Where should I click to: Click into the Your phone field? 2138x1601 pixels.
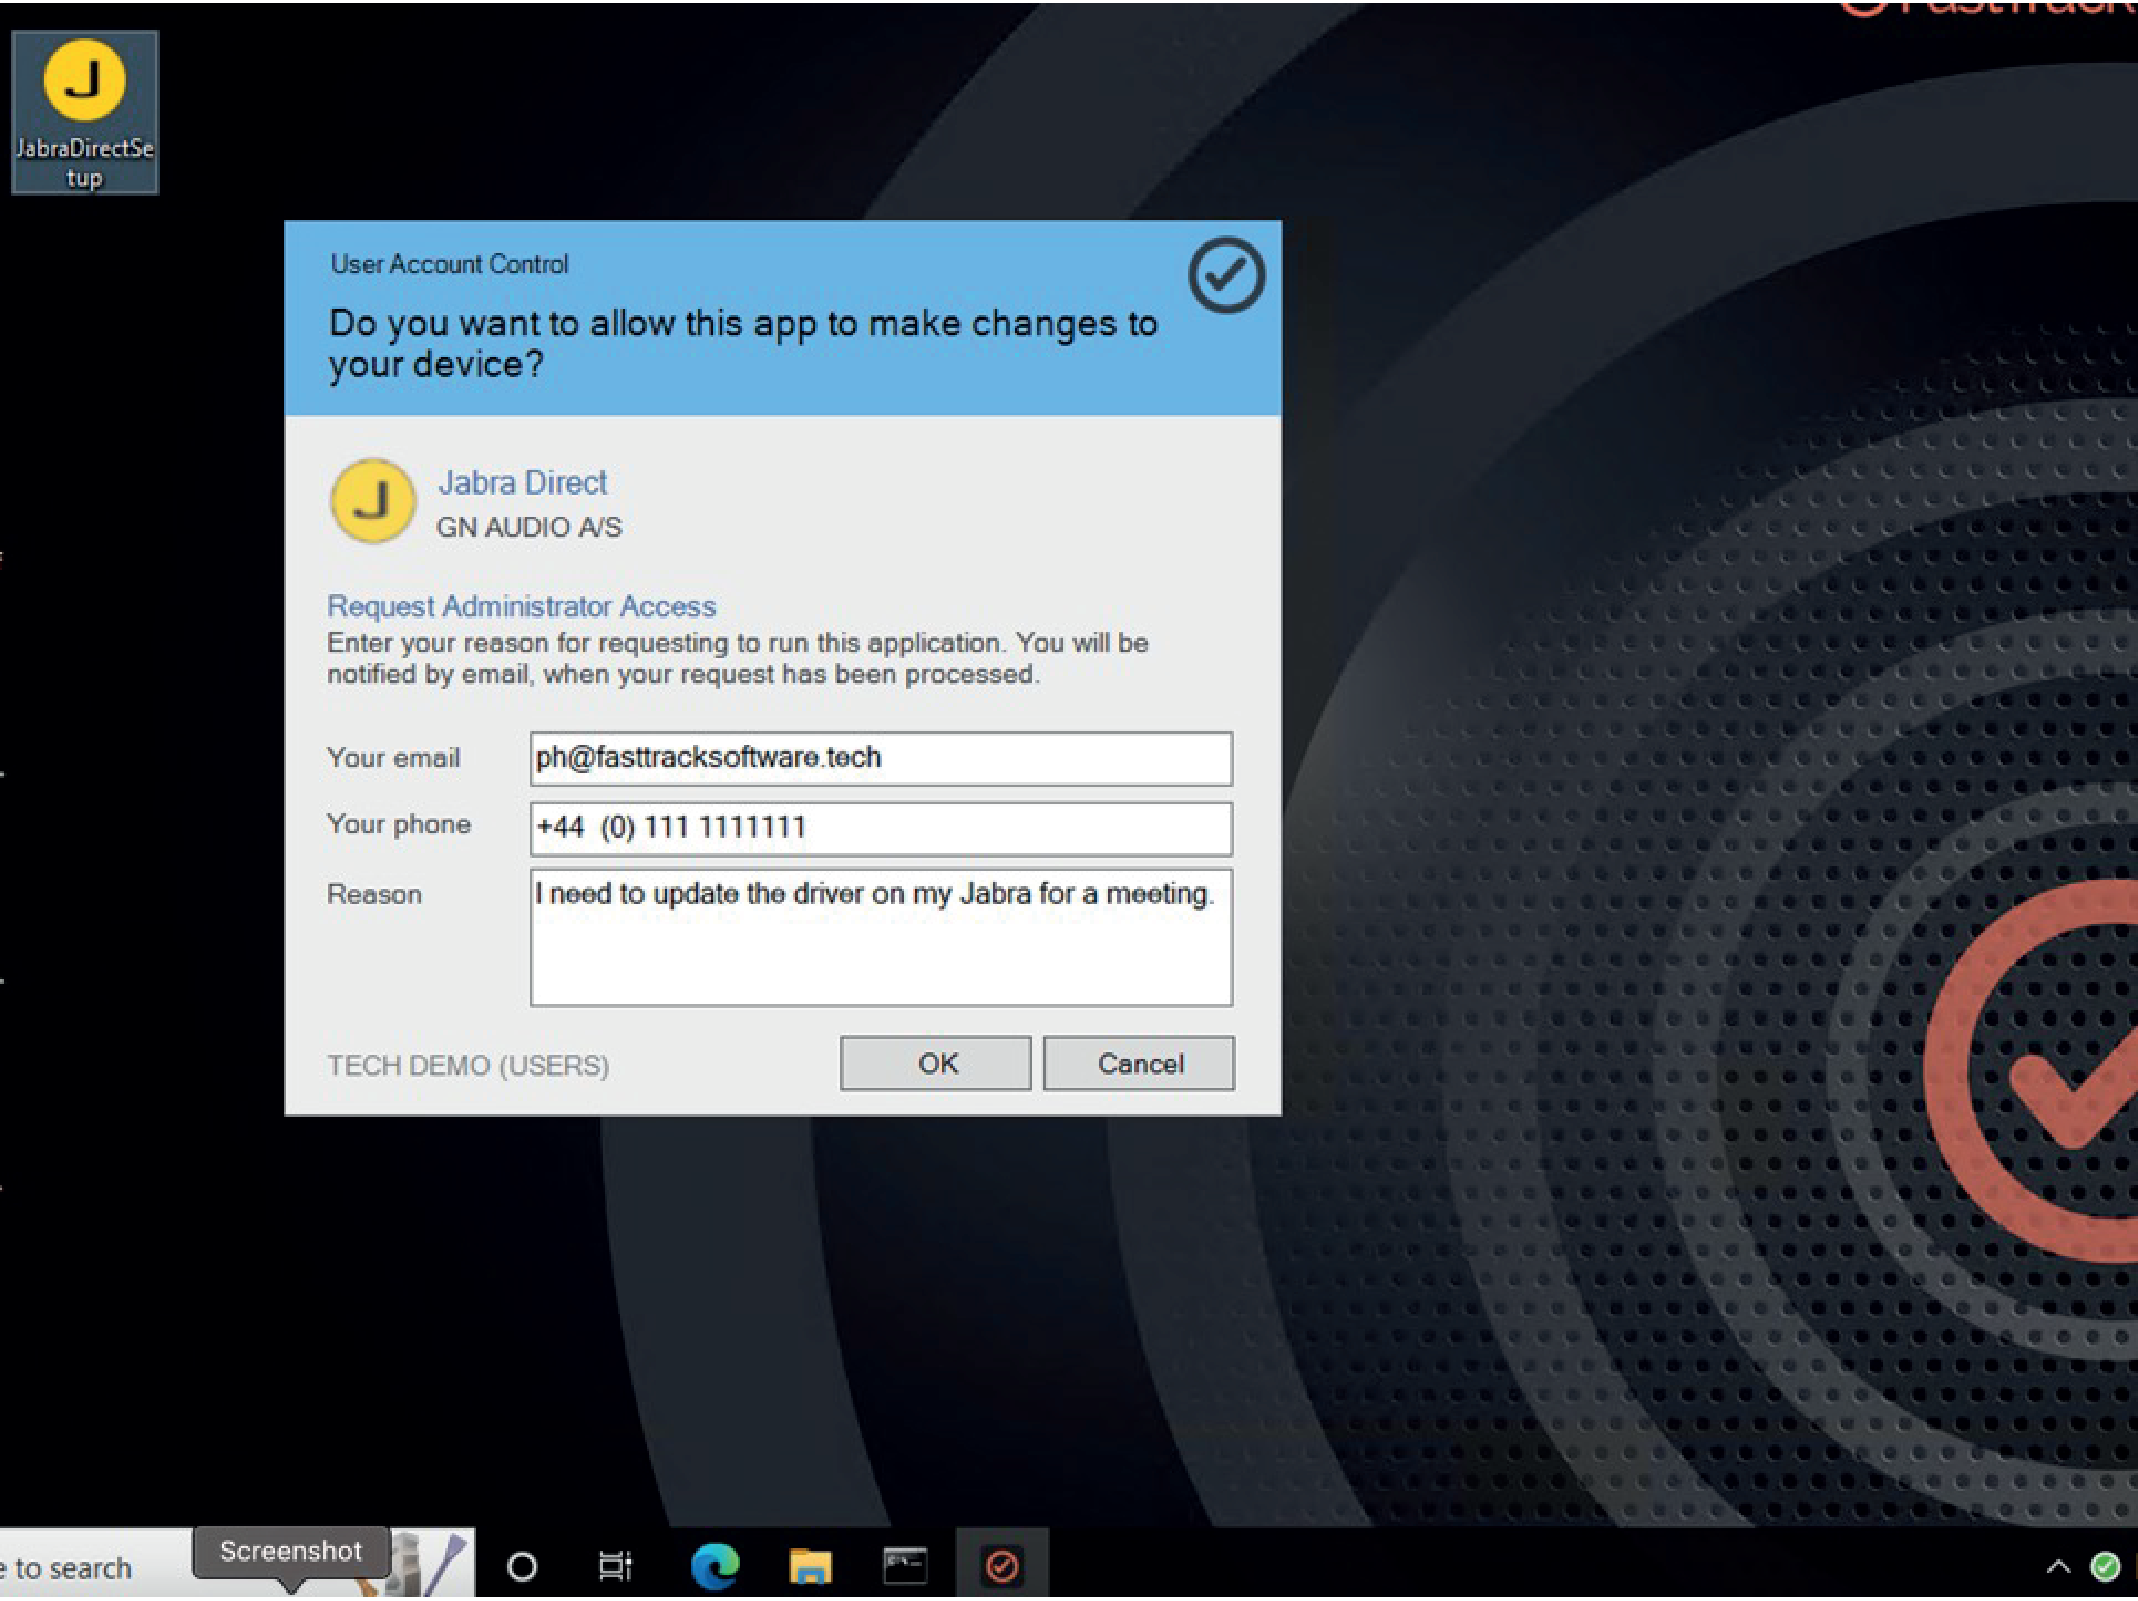[x=881, y=829]
